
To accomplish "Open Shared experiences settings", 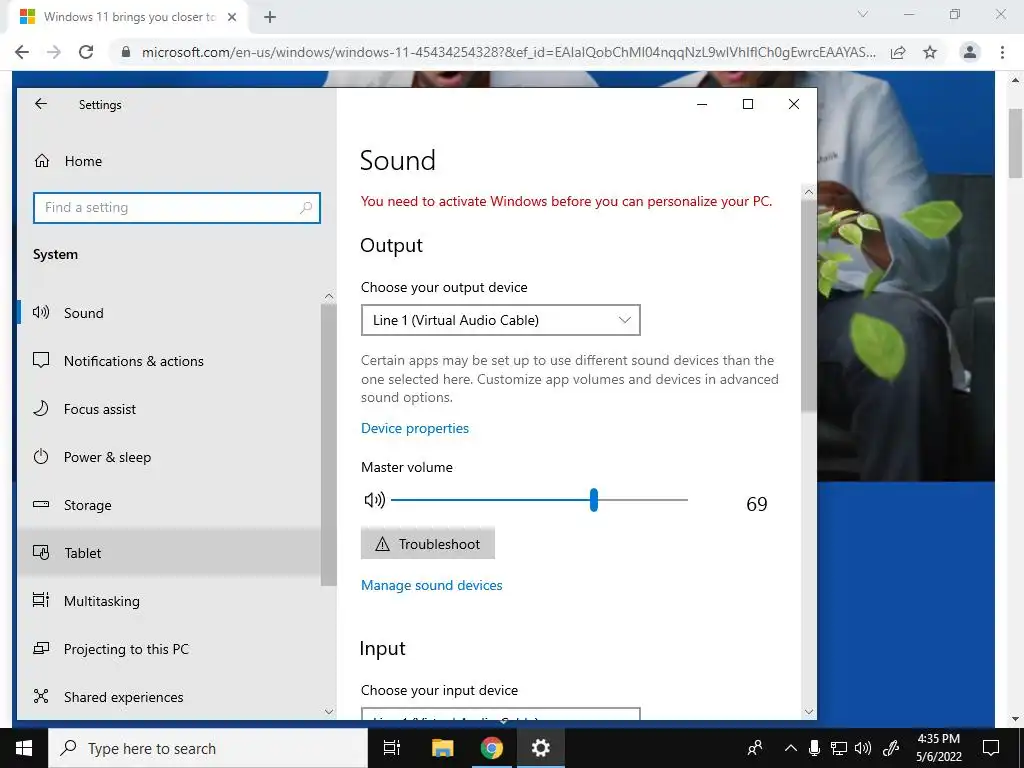I will [x=170, y=697].
